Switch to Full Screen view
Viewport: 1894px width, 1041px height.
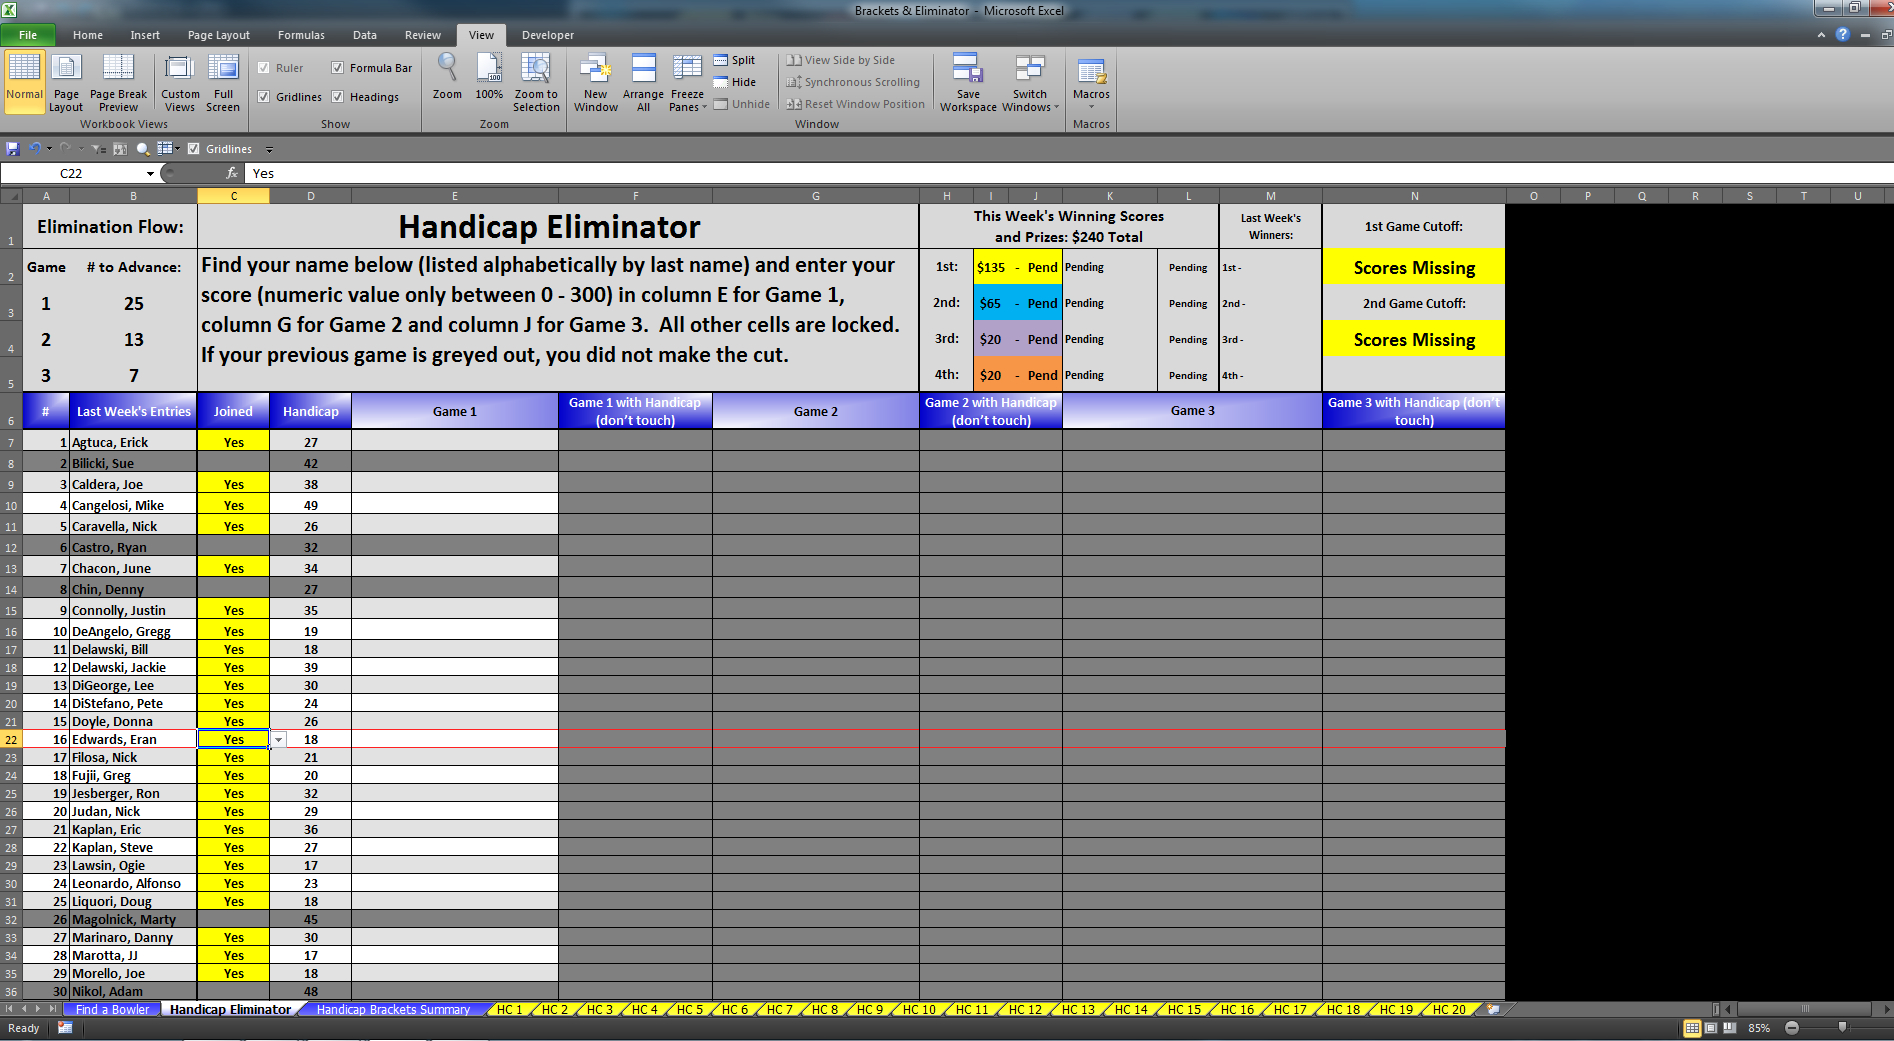click(x=223, y=82)
